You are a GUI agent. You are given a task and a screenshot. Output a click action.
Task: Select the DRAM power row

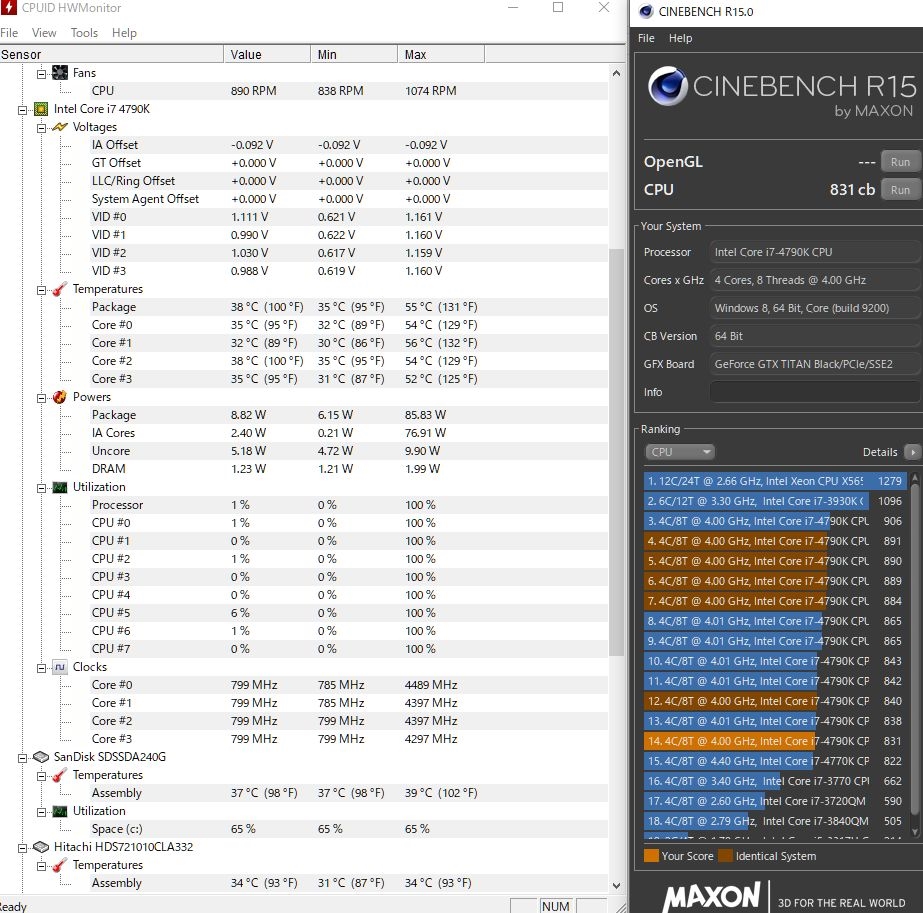click(x=349, y=469)
